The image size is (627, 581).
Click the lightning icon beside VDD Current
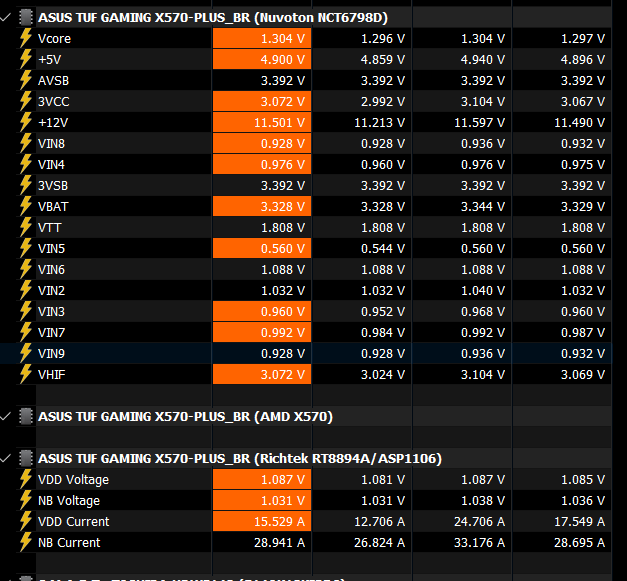(26, 521)
